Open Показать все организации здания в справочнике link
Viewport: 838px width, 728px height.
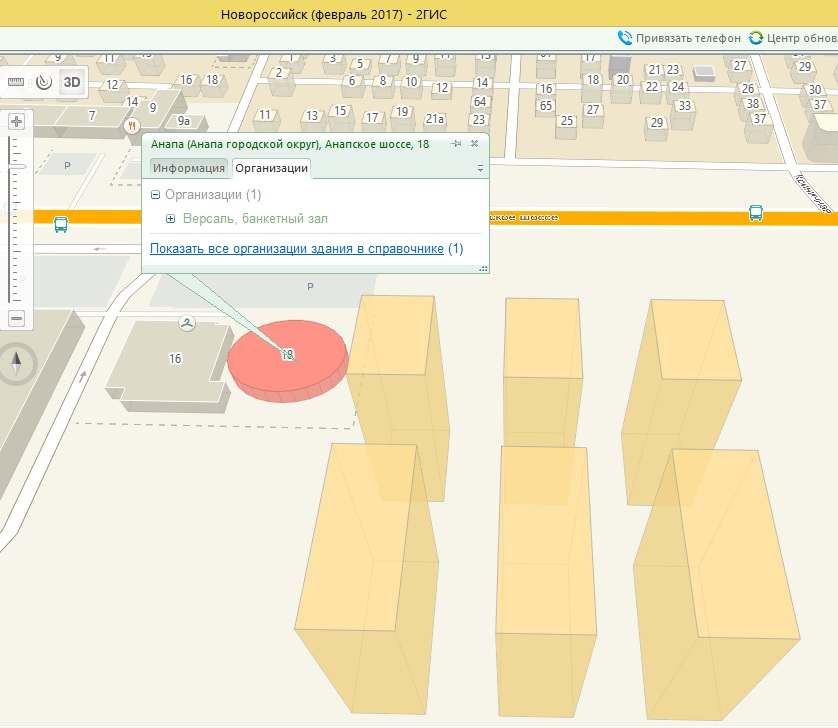coord(297,249)
